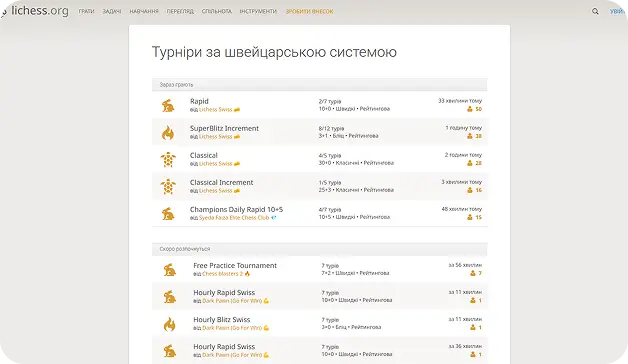
Task: Click the rabbit icon of the Rapid tournament
Action: coord(168,105)
